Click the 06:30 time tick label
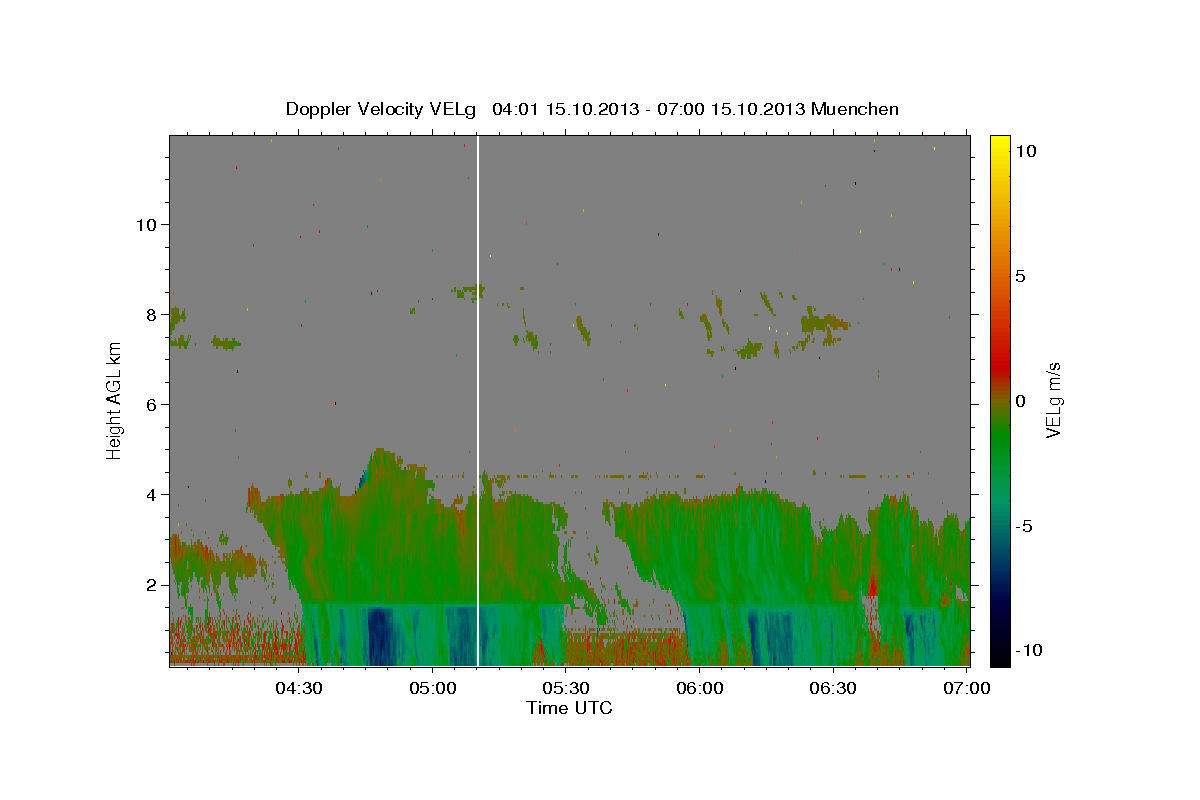Screen dimensions: 1200x800 (833, 688)
